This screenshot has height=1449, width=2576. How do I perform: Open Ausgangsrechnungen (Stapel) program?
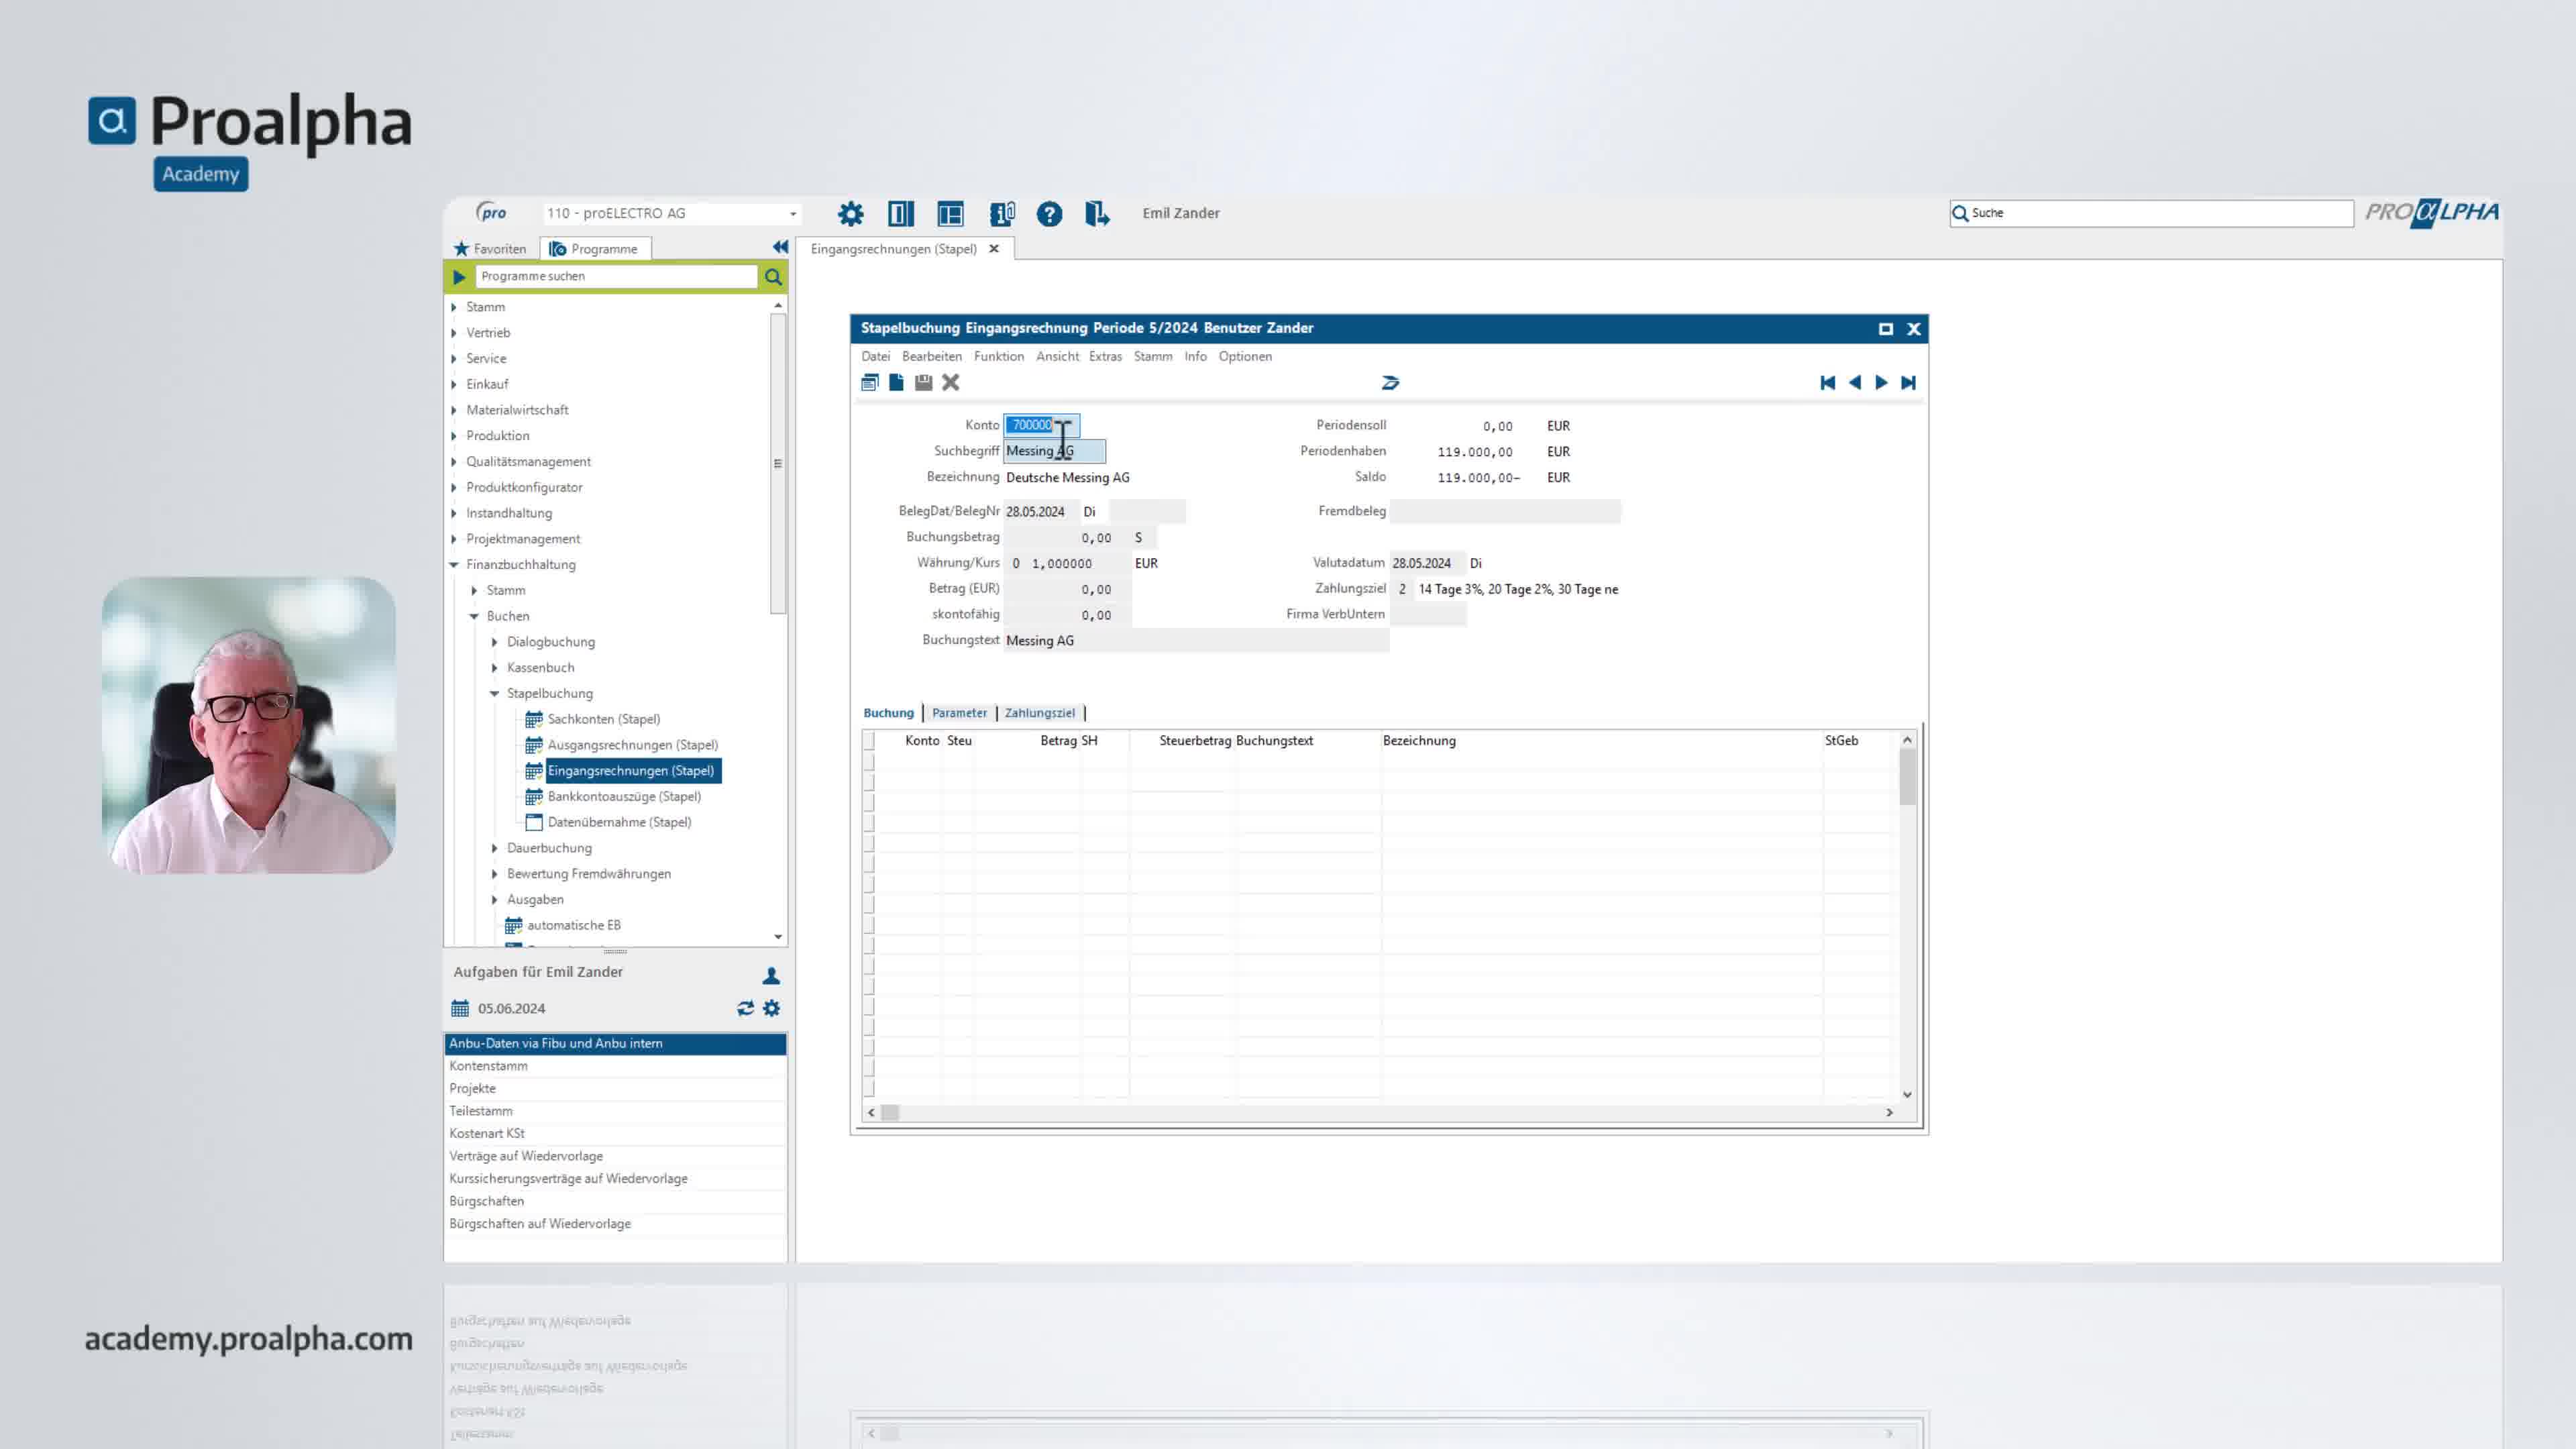coord(632,745)
